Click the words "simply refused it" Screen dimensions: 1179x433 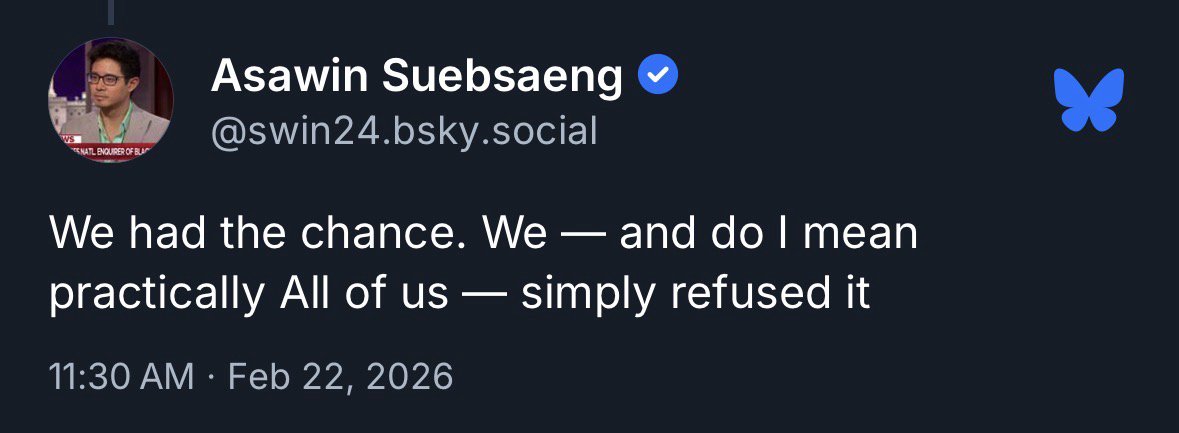click(x=695, y=292)
